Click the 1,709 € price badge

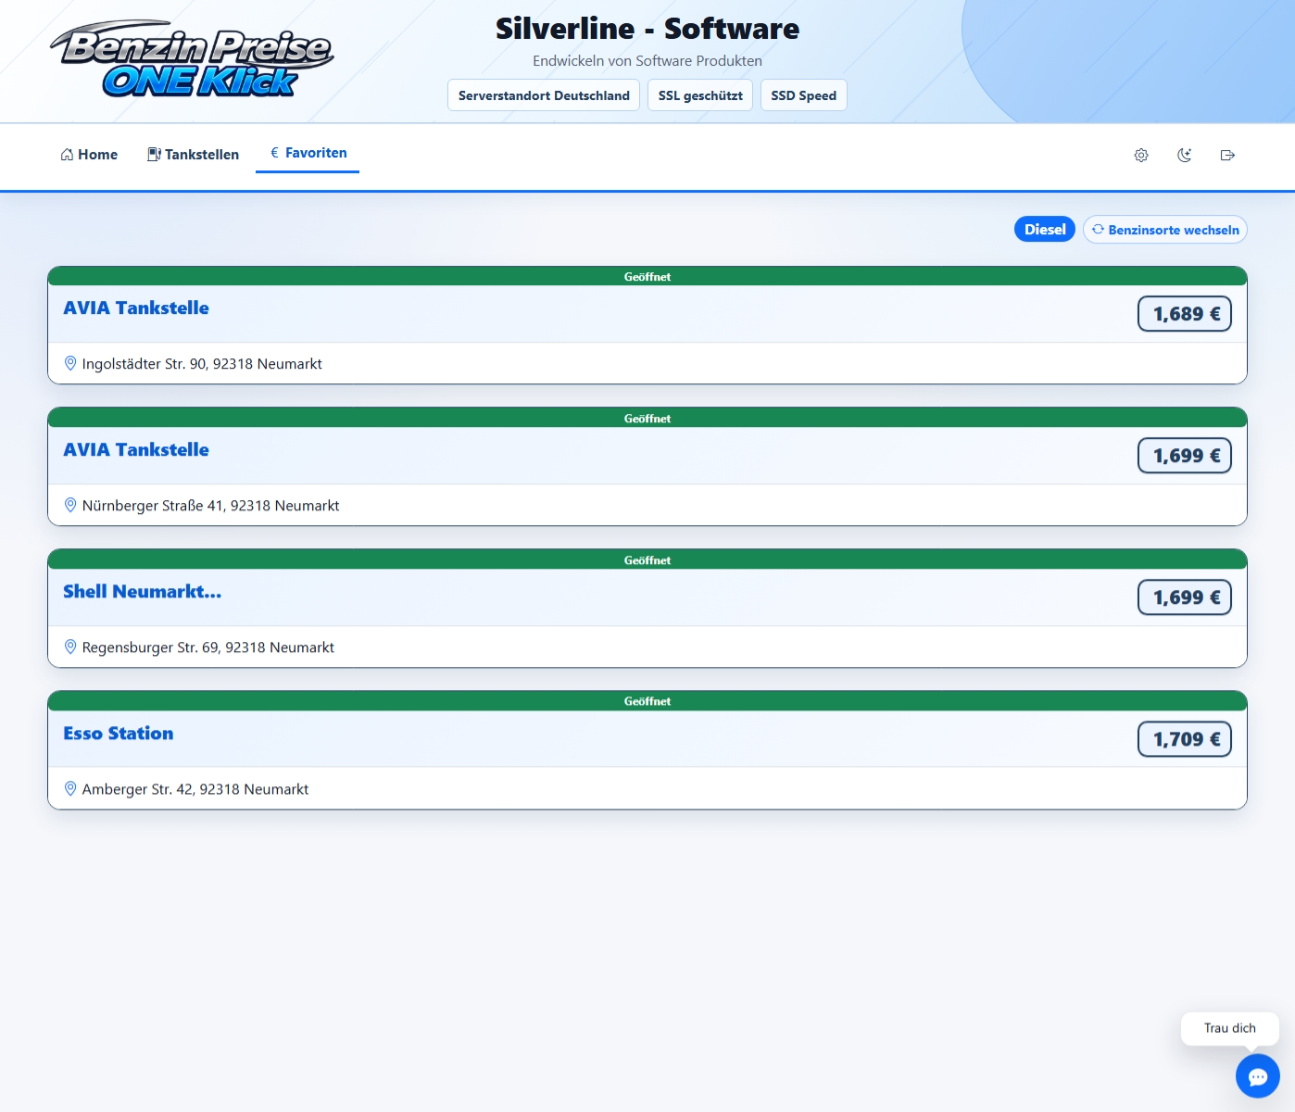[1185, 740]
